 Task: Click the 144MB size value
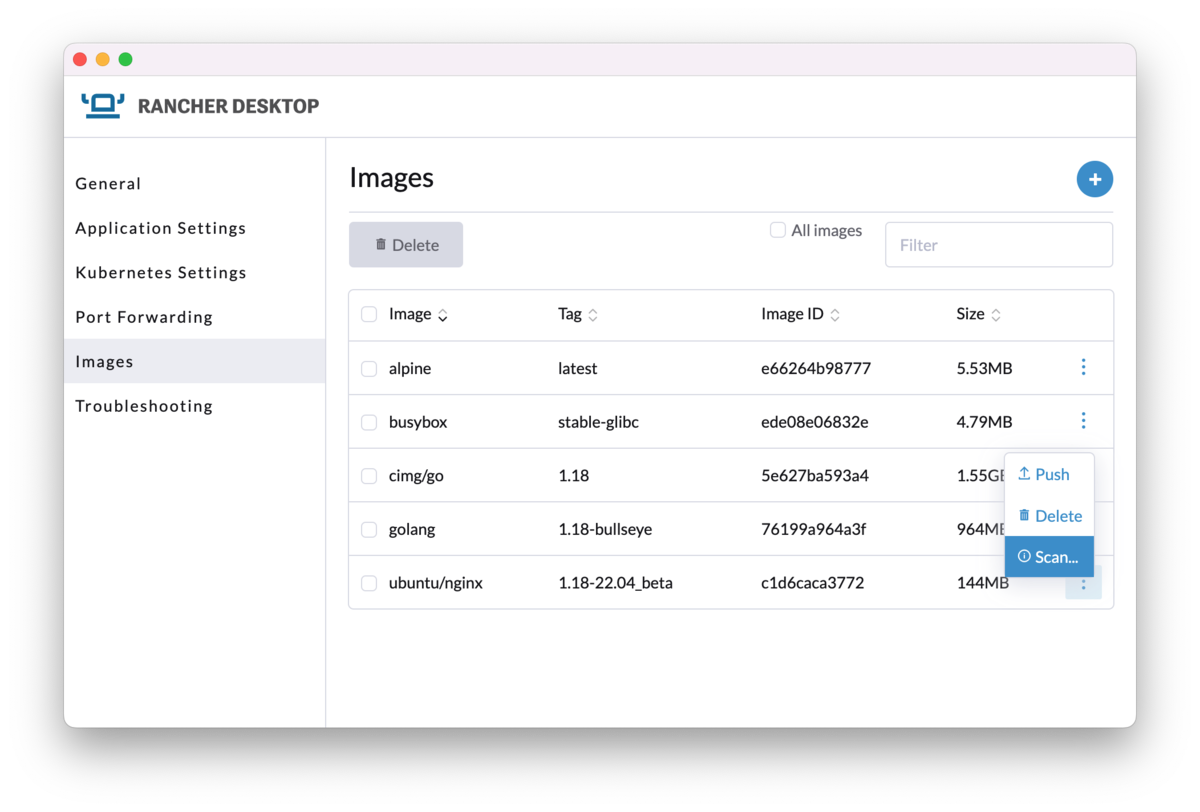point(982,583)
